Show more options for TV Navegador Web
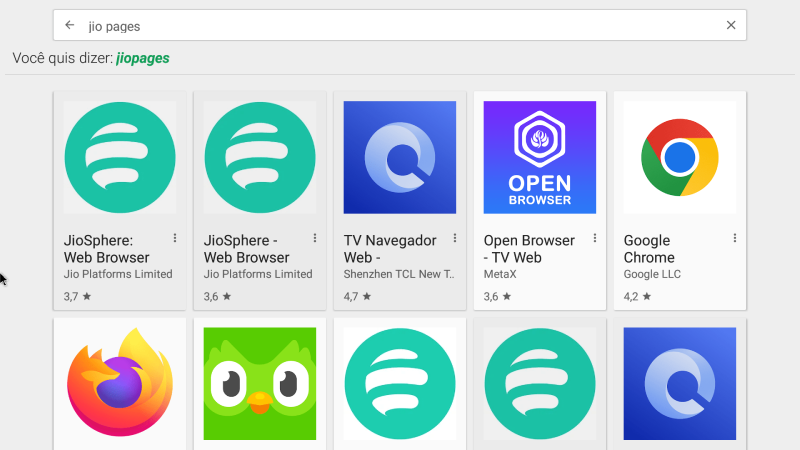The image size is (800, 450). click(455, 238)
